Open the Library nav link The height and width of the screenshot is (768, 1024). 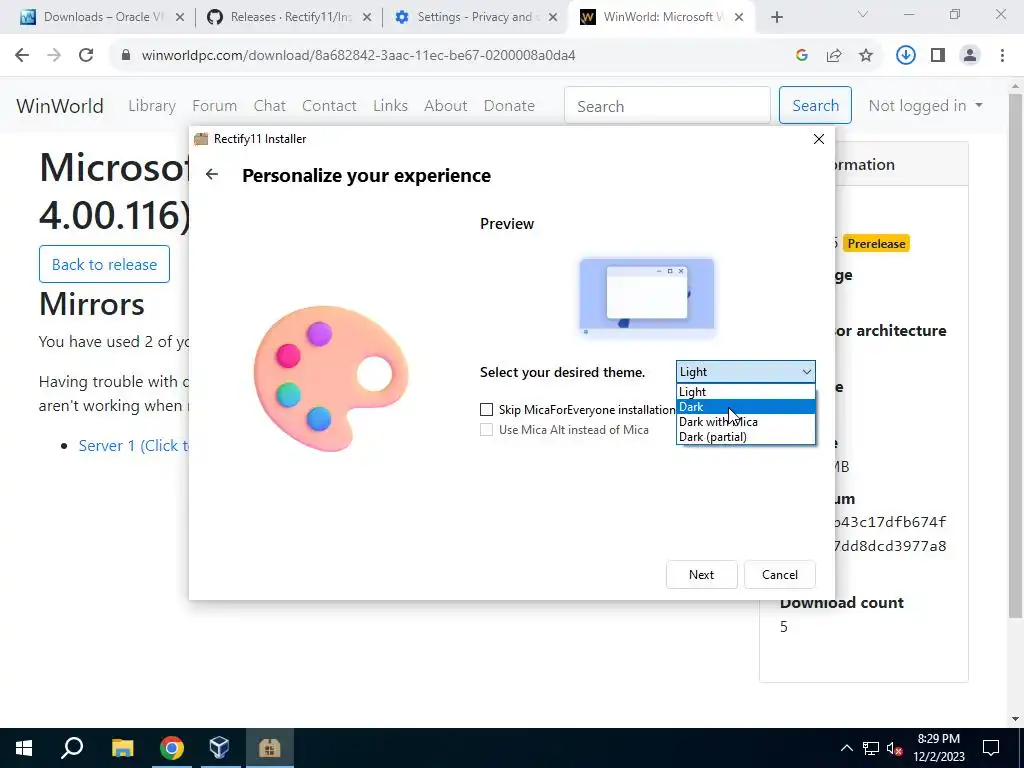[x=152, y=106]
